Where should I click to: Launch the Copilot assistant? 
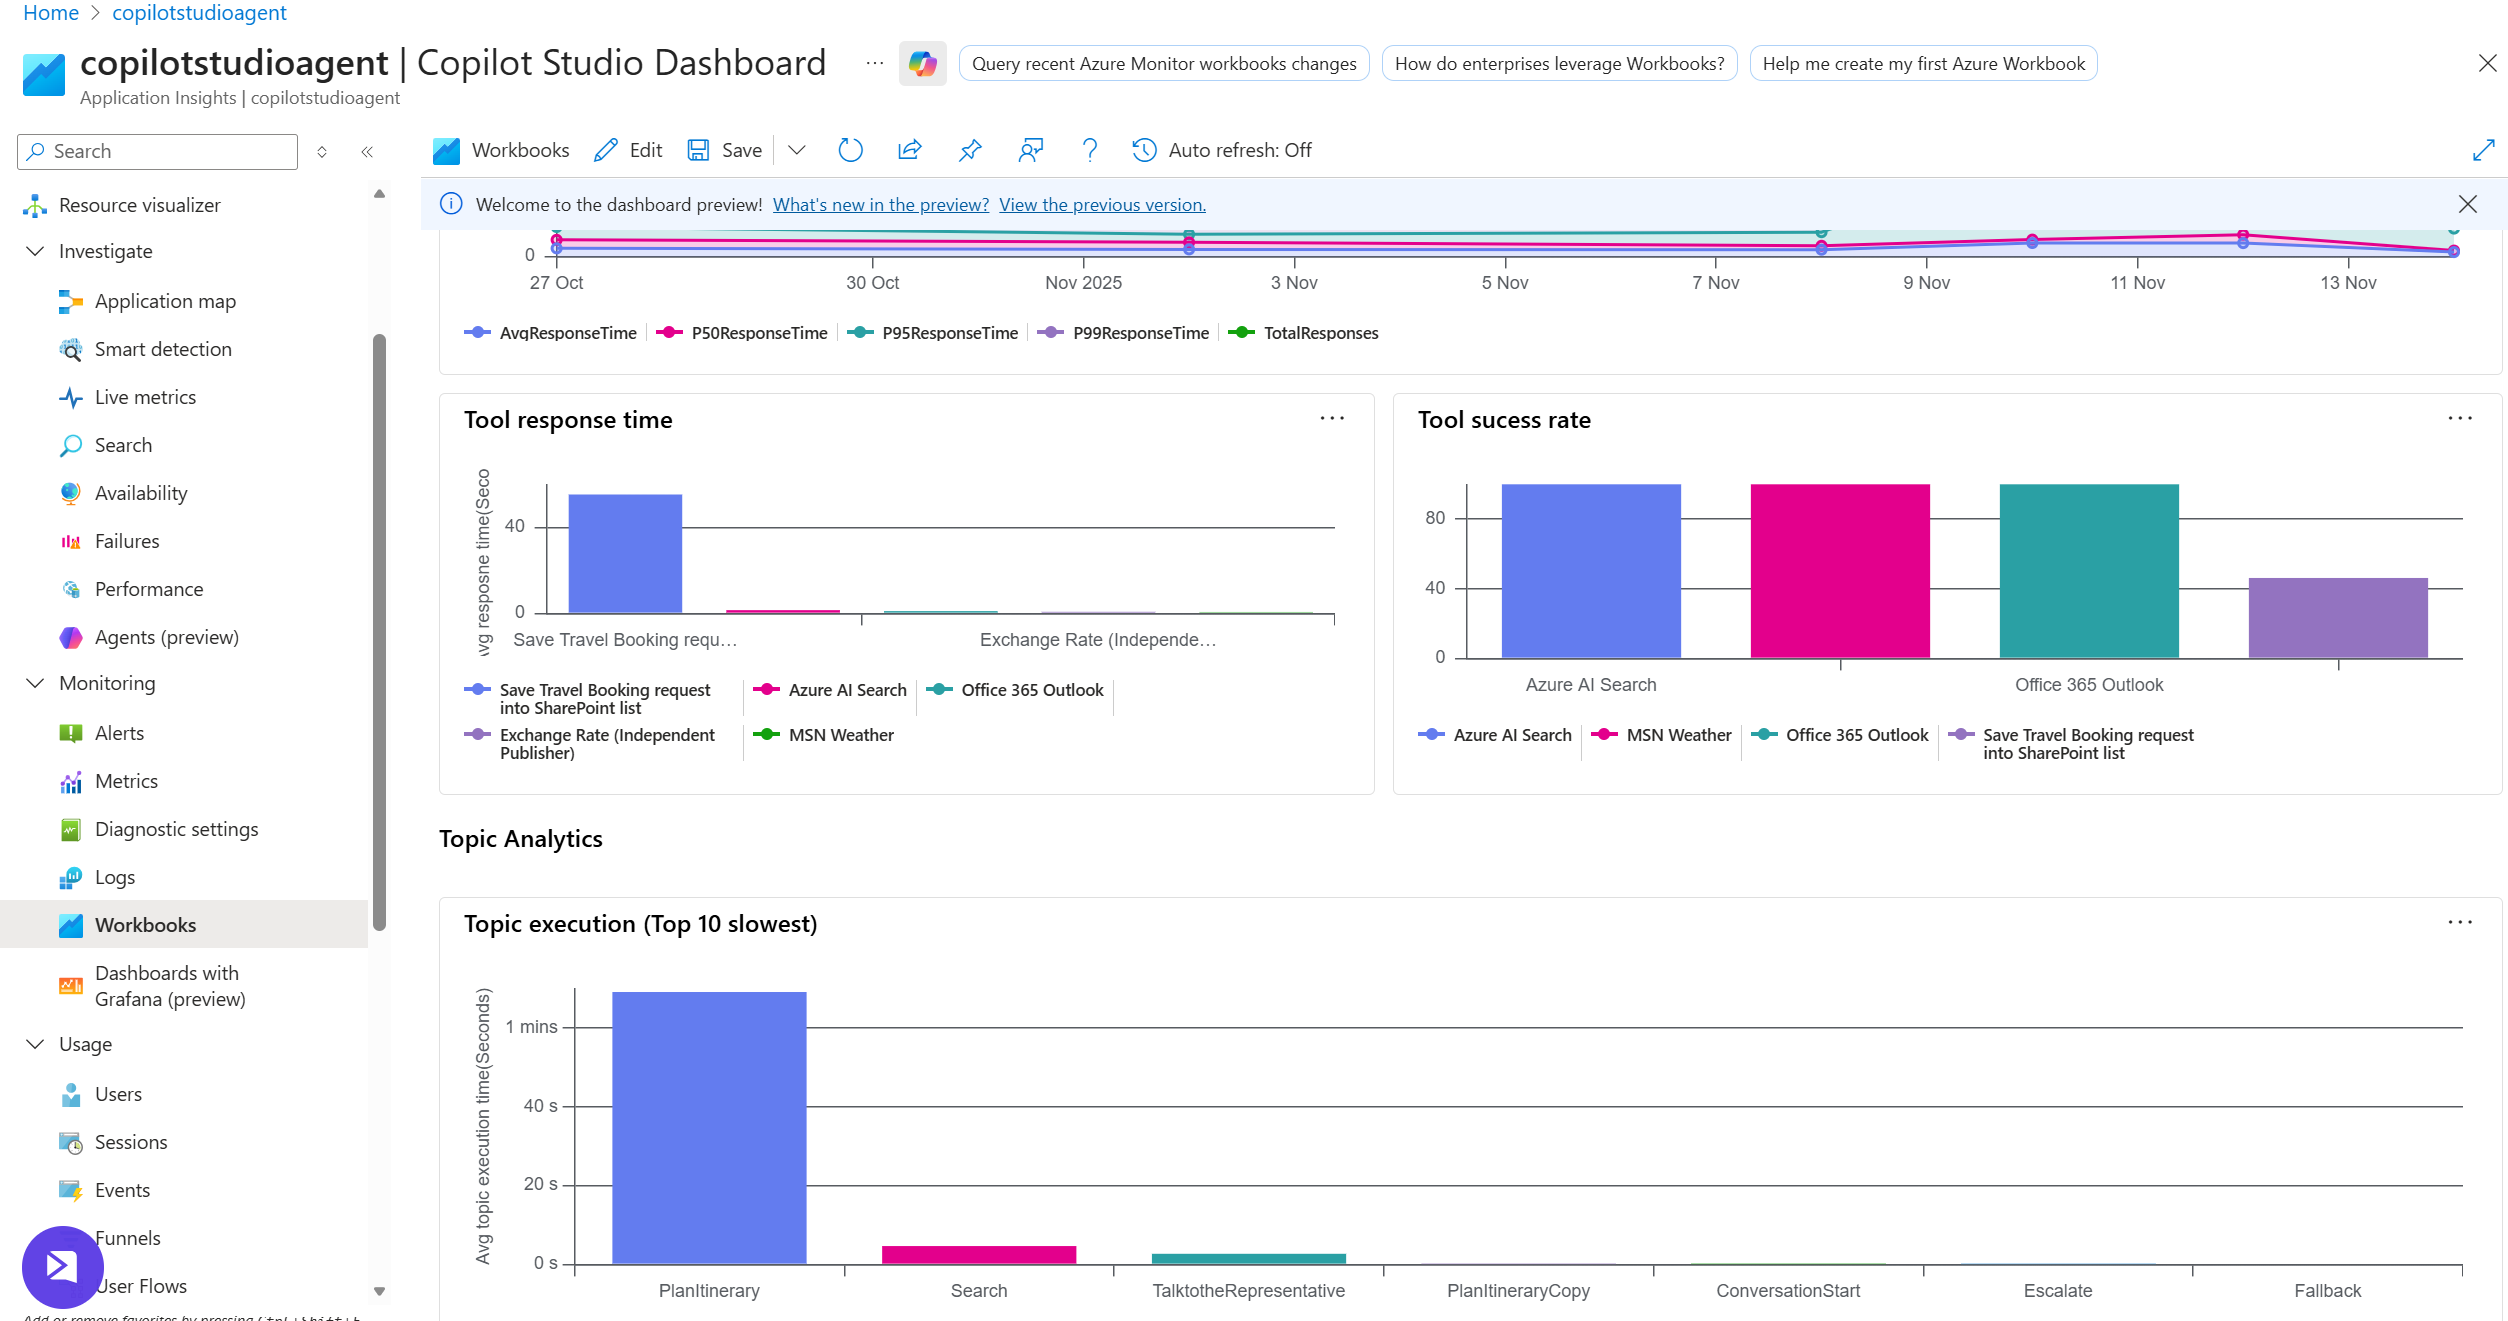pyautogui.click(x=921, y=63)
